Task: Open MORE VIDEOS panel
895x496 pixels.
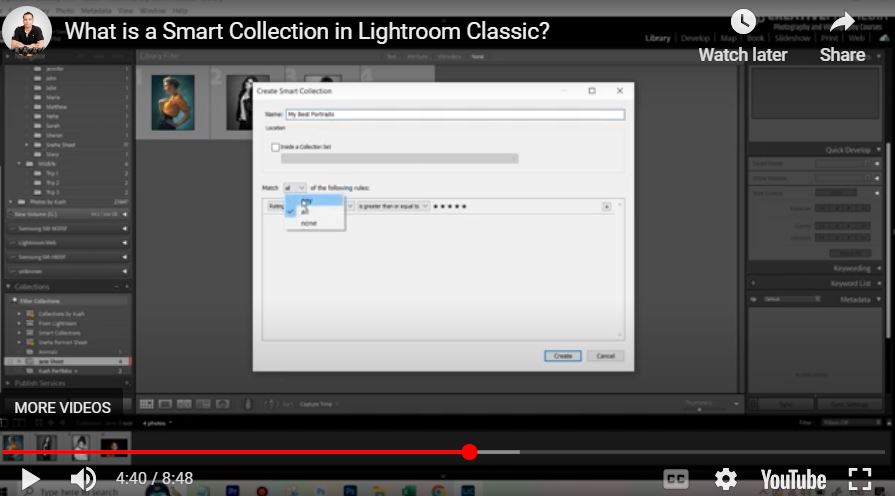Action: [x=63, y=408]
